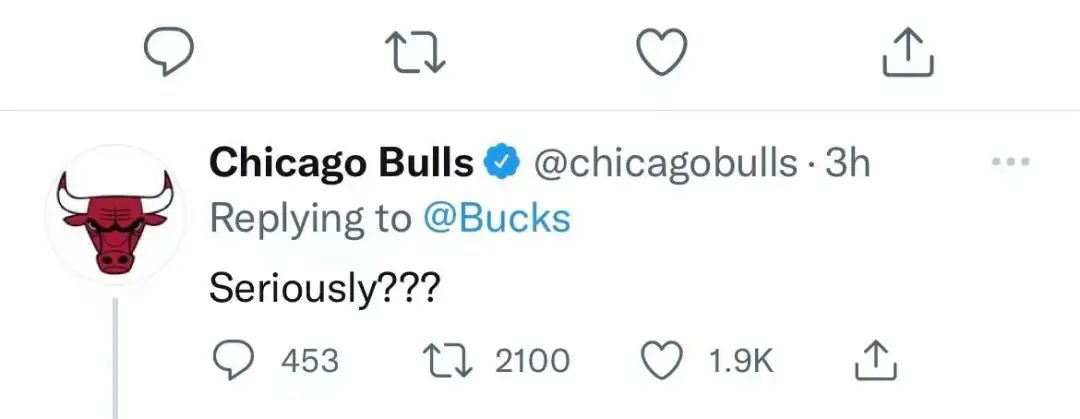The width and height of the screenshot is (1080, 419).
Task: Click the 2100 retweets count
Action: tap(532, 361)
